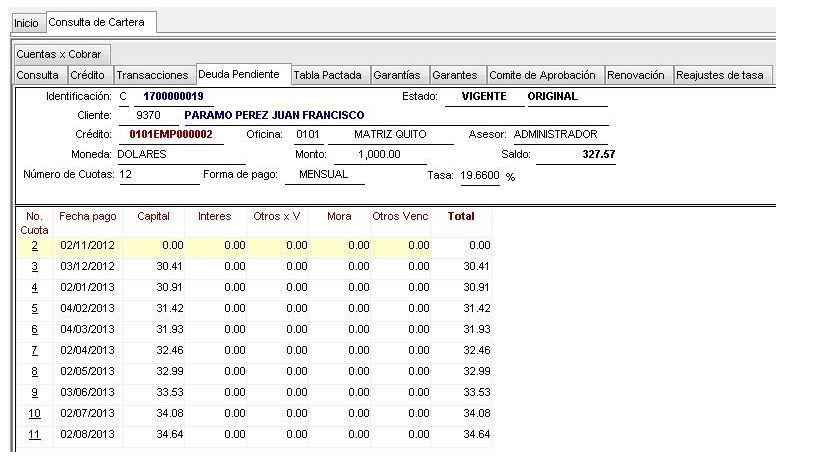Select the Deuda Pendiente tab
820x464 pixels.
[239, 75]
